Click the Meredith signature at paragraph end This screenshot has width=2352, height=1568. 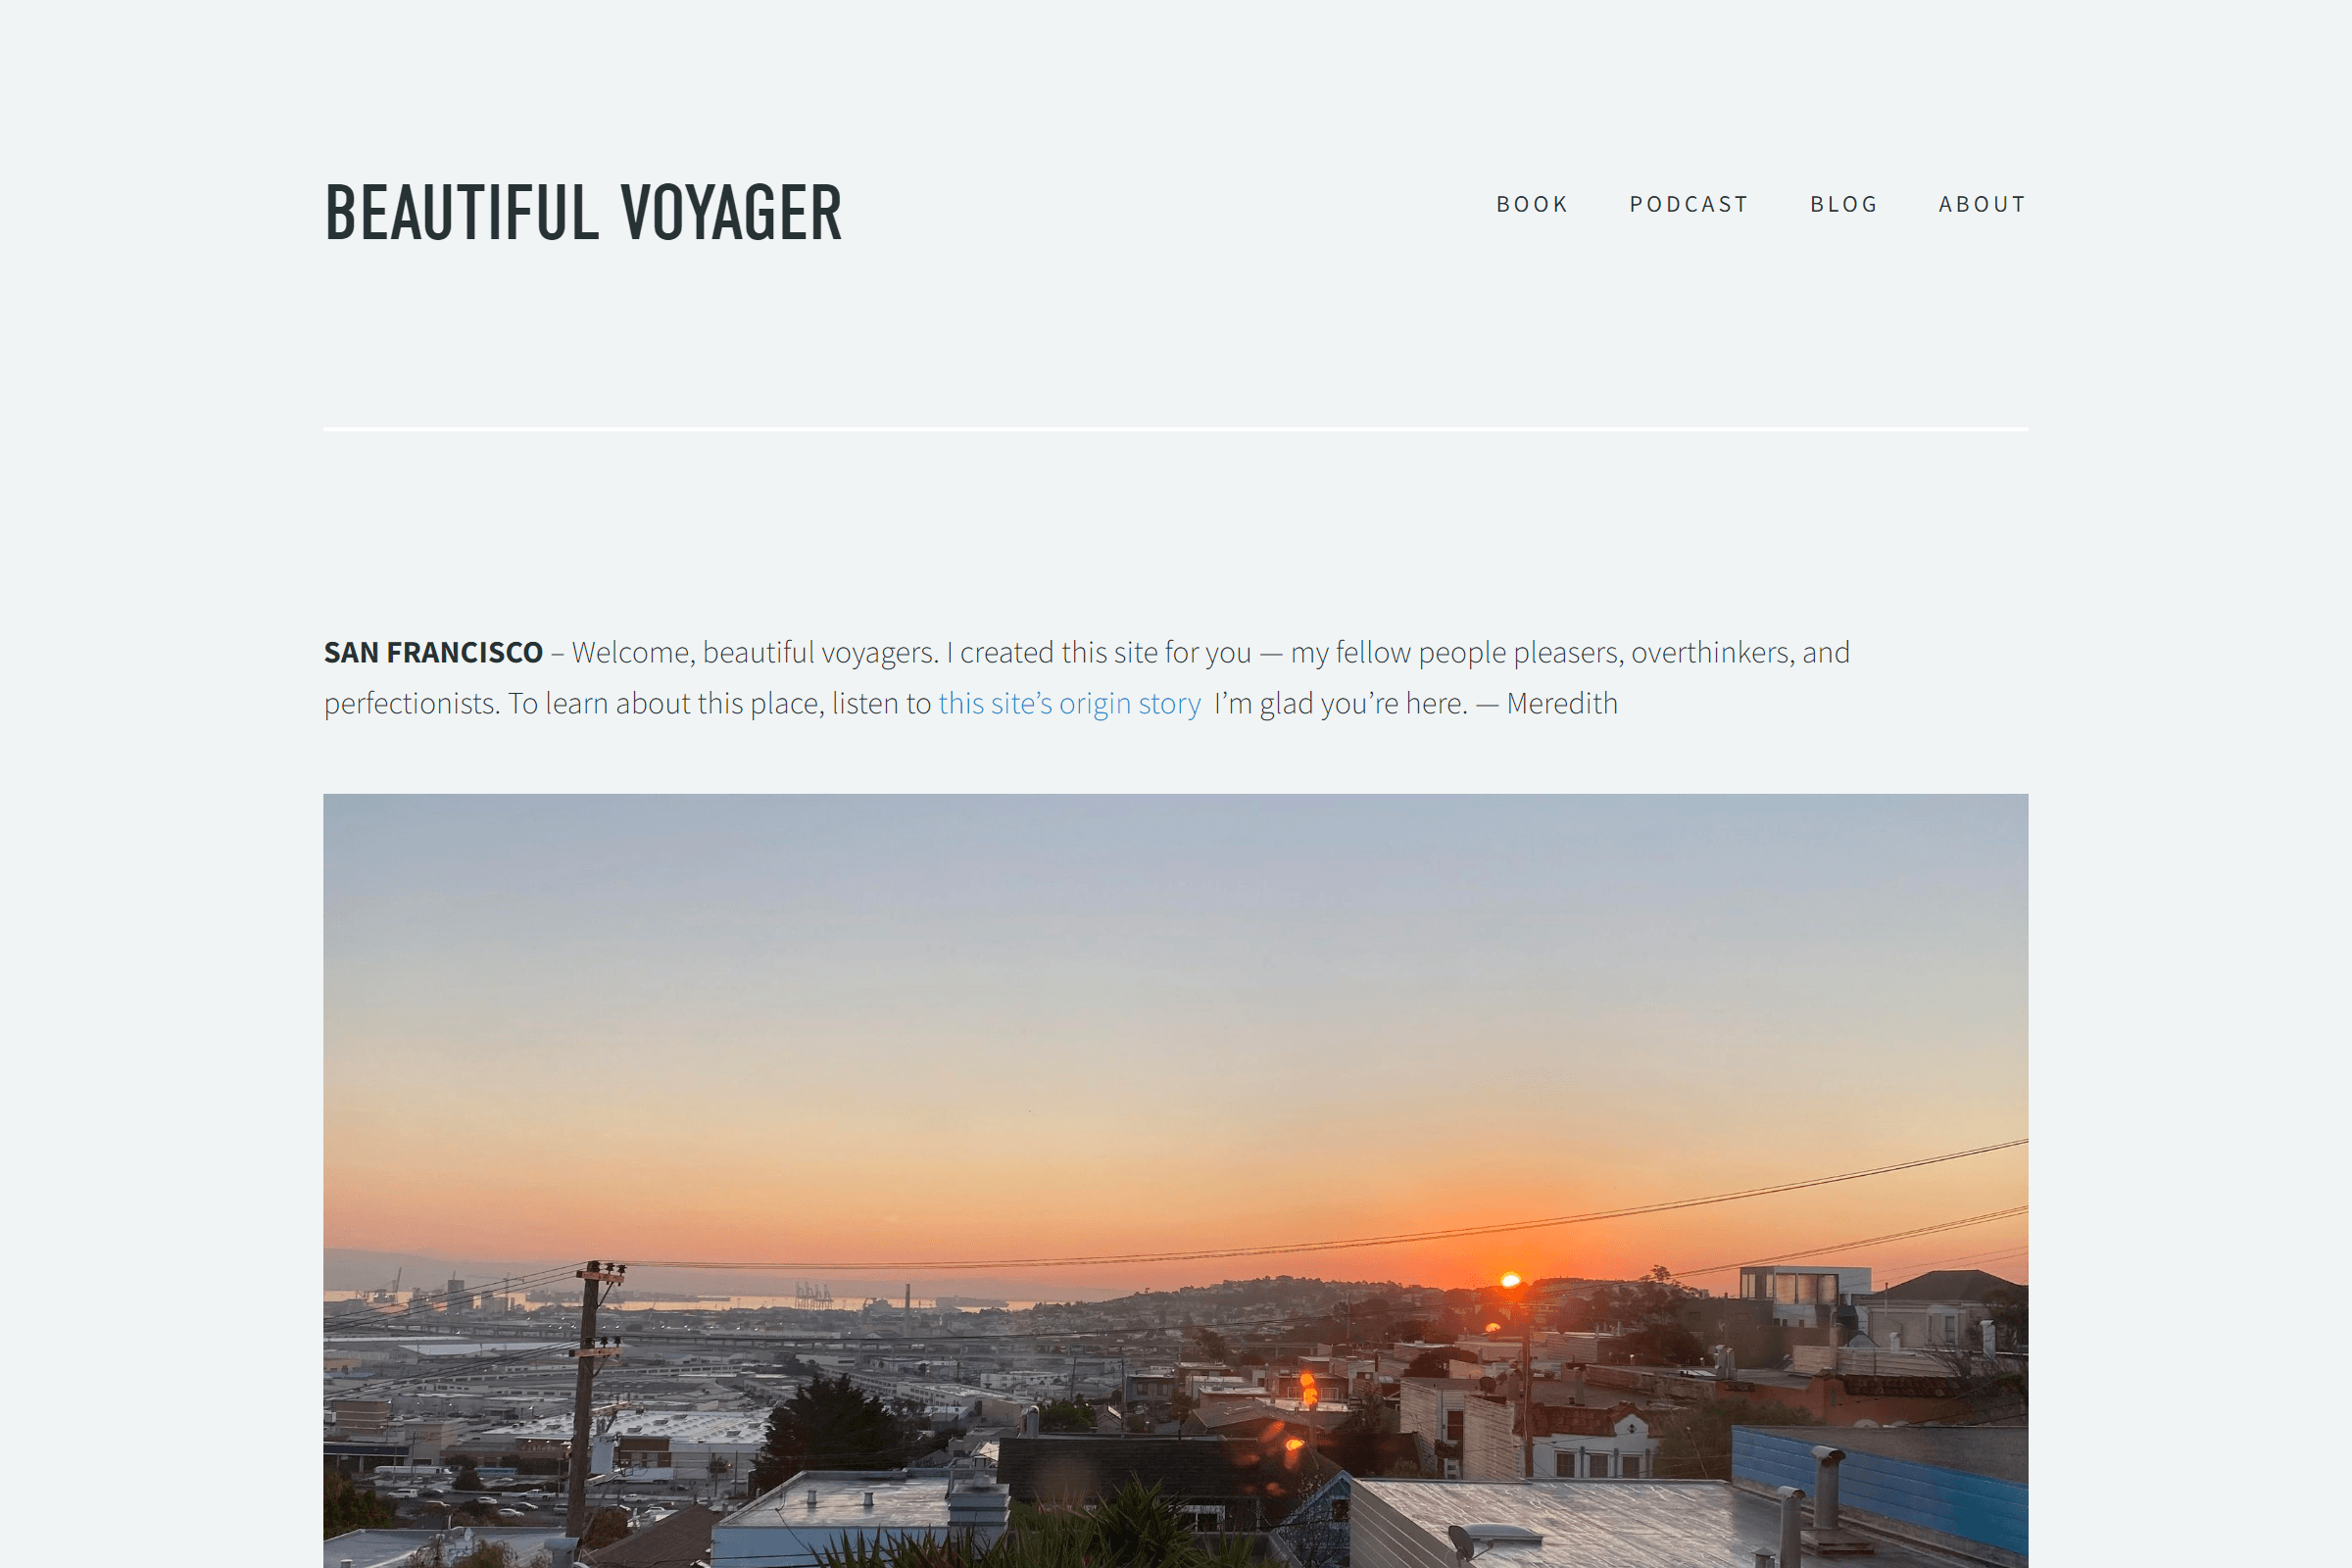pos(1562,704)
